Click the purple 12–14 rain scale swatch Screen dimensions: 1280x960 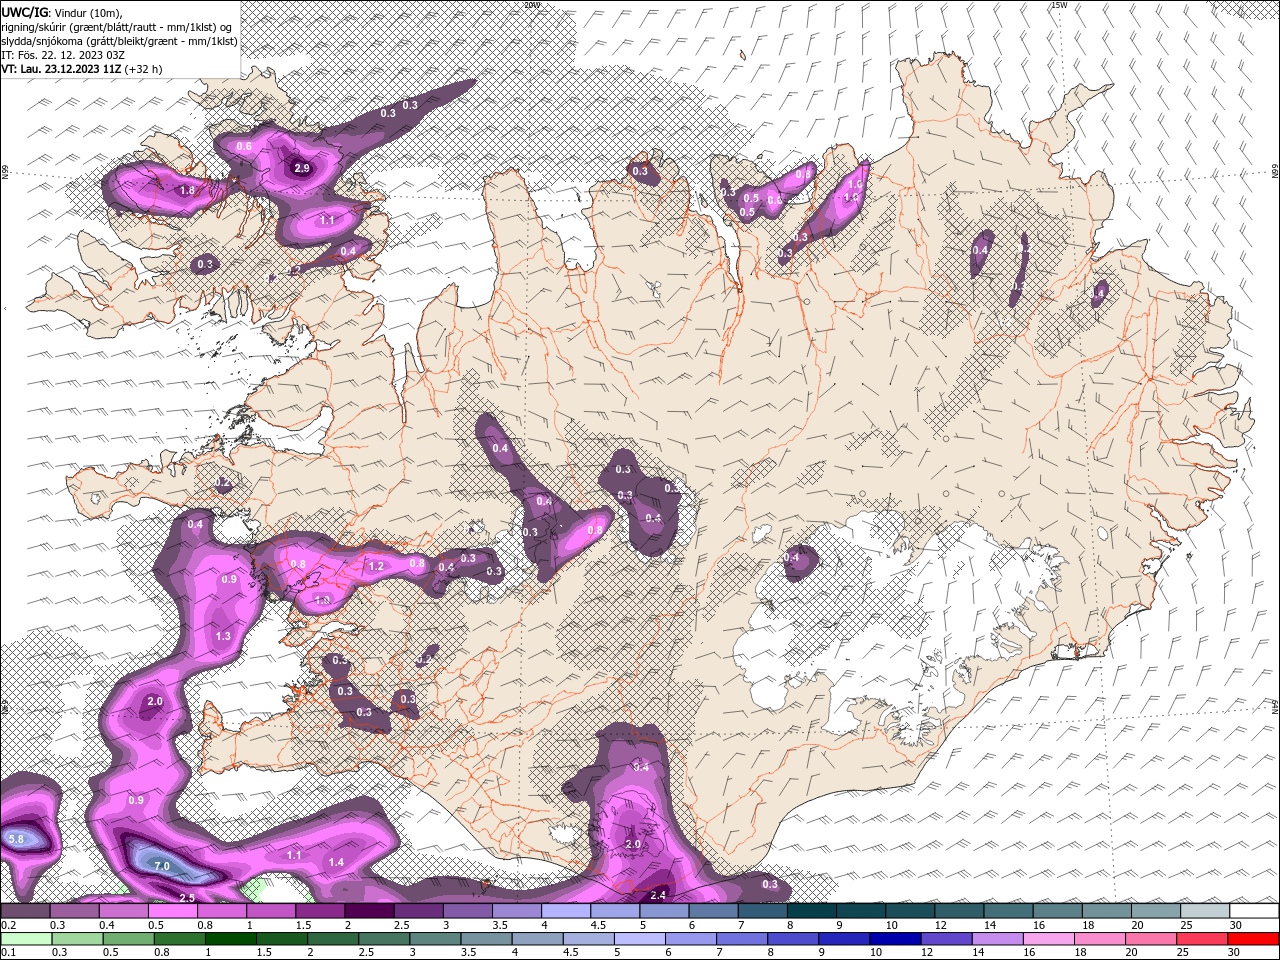pyautogui.click(x=945, y=939)
